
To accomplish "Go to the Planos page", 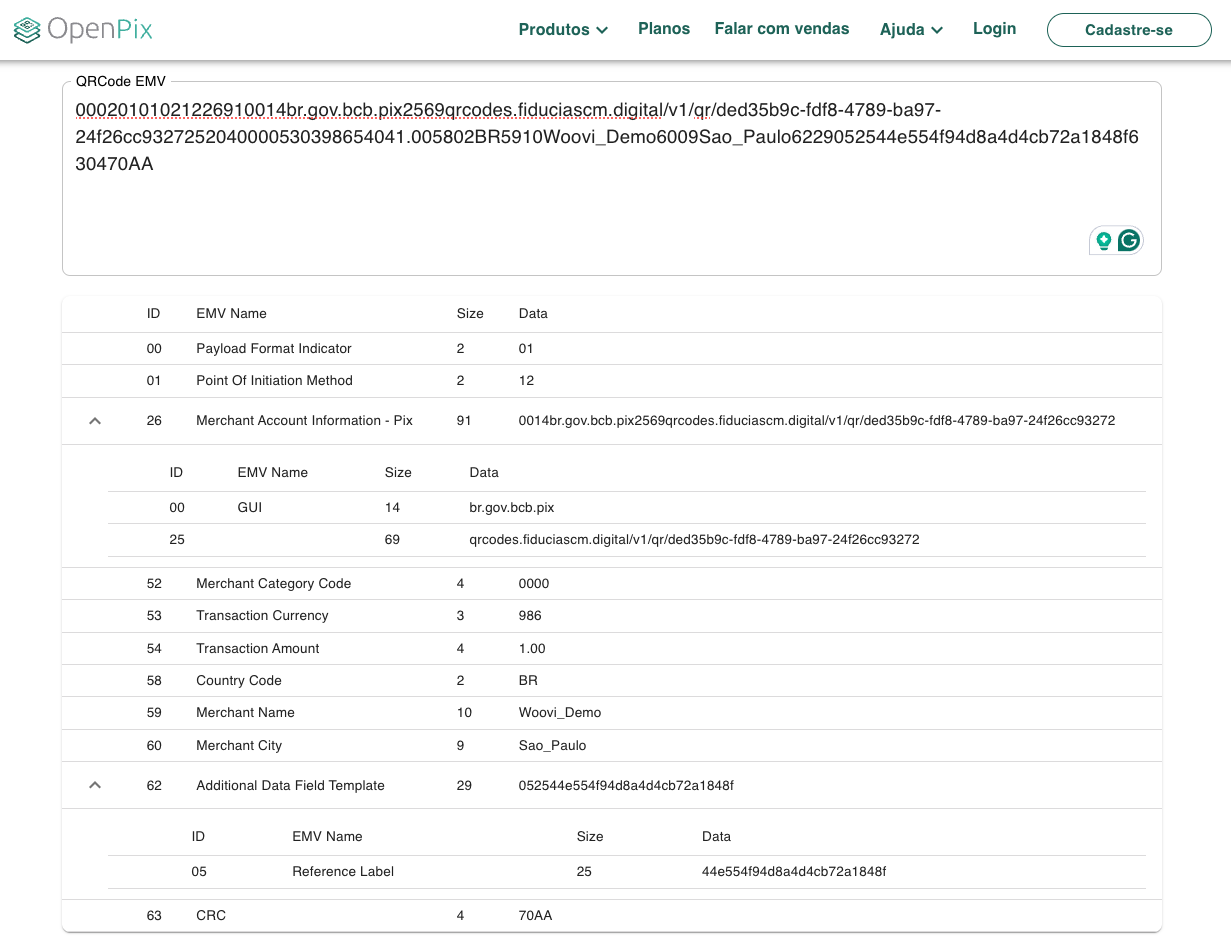I will [x=664, y=29].
